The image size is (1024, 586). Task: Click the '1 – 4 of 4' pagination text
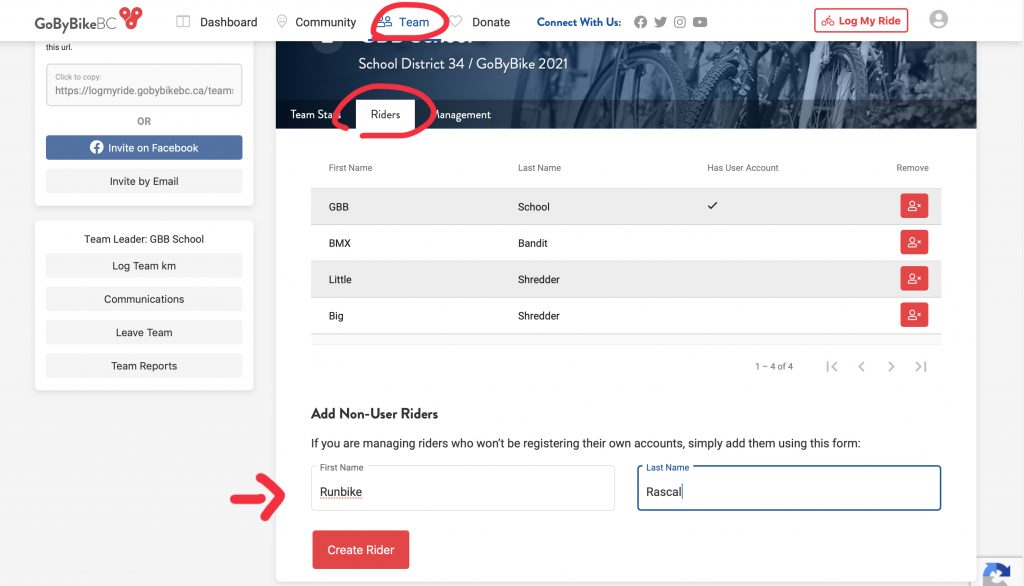click(774, 366)
